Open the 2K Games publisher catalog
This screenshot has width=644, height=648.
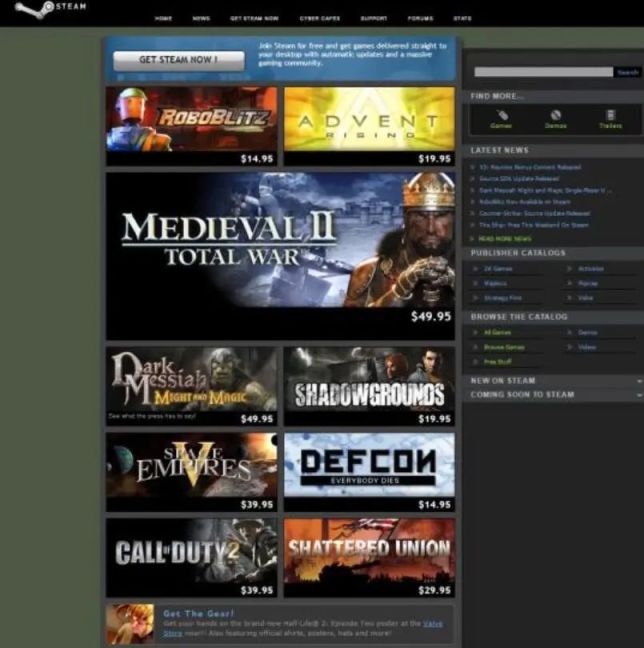pos(498,269)
